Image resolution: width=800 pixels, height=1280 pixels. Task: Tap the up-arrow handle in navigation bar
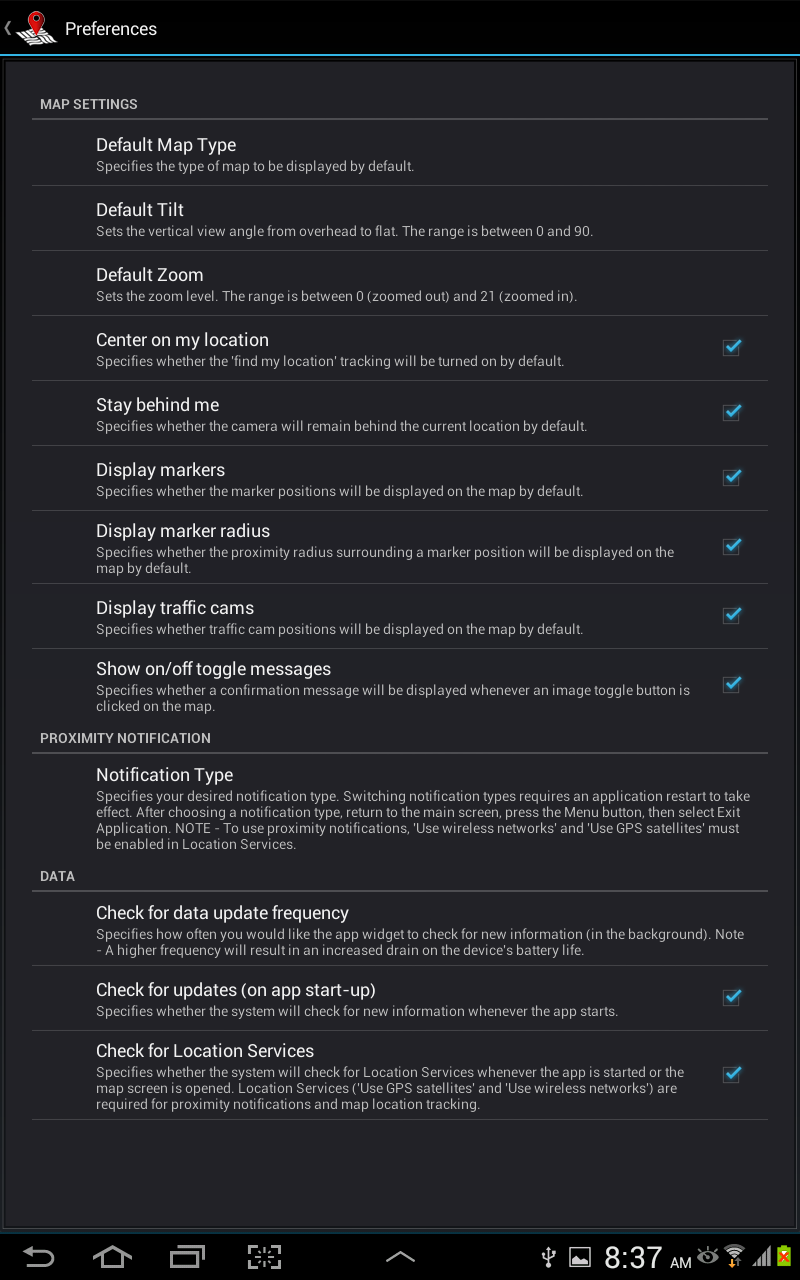pos(400,1257)
